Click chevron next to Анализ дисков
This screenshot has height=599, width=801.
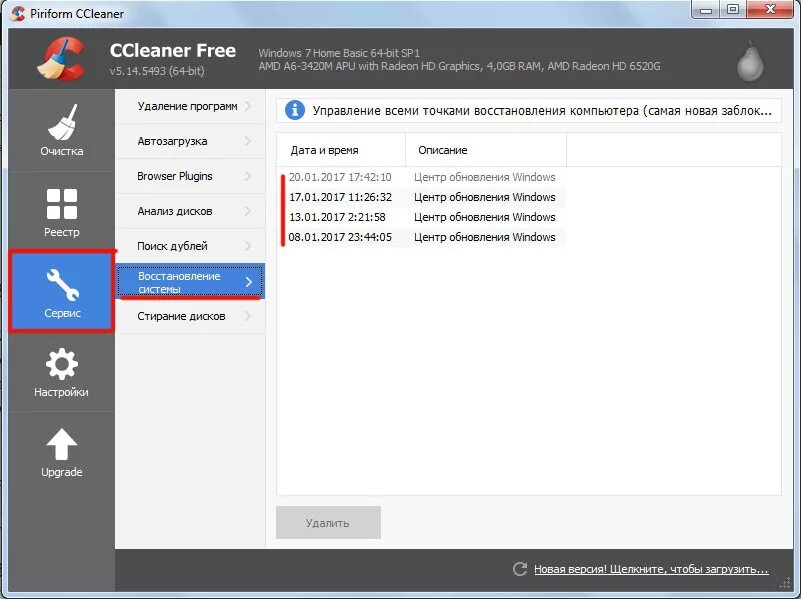pyautogui.click(x=248, y=211)
